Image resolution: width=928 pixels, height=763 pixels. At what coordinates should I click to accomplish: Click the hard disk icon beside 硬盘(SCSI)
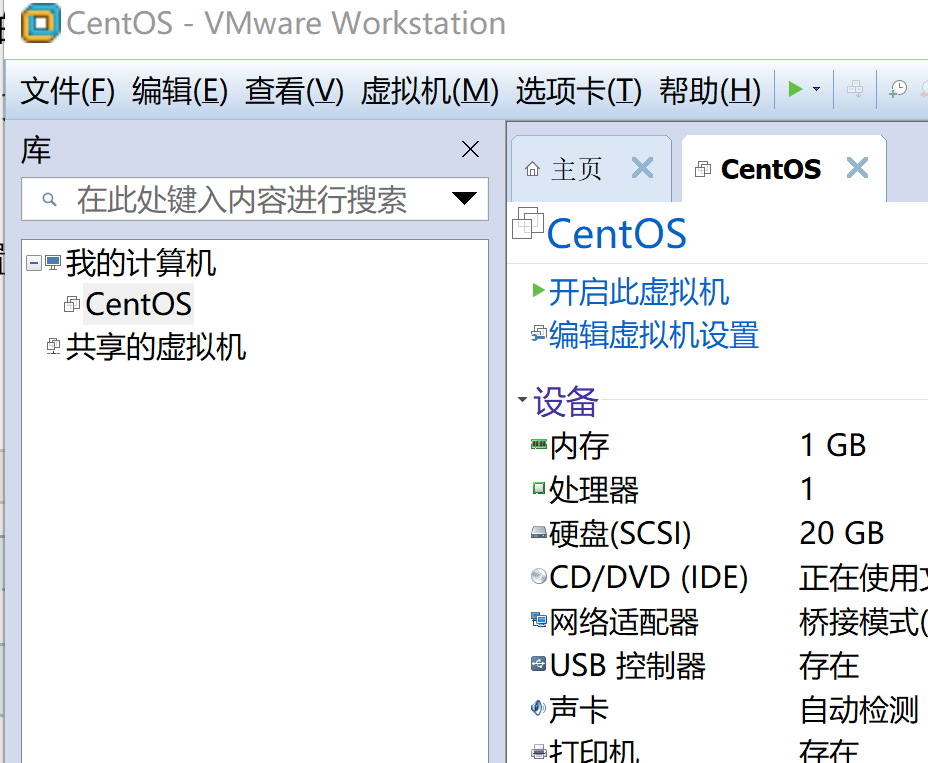539,532
